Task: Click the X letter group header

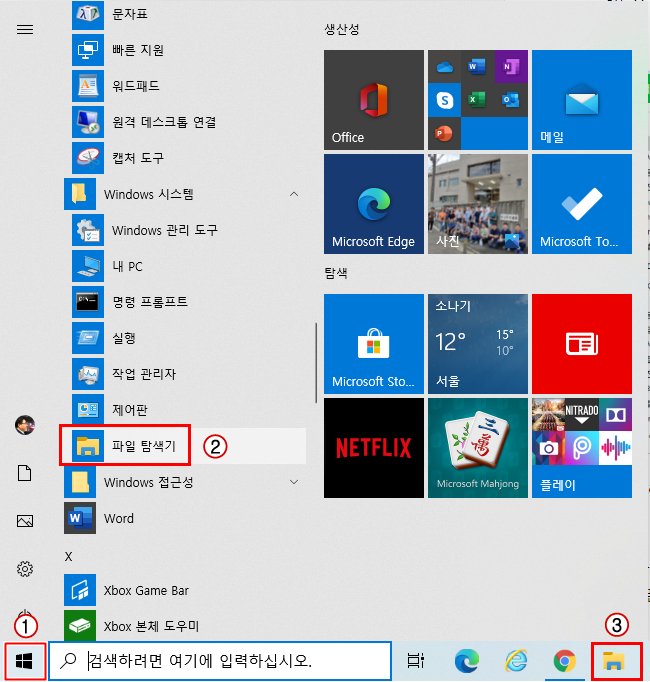Action: tap(68, 557)
